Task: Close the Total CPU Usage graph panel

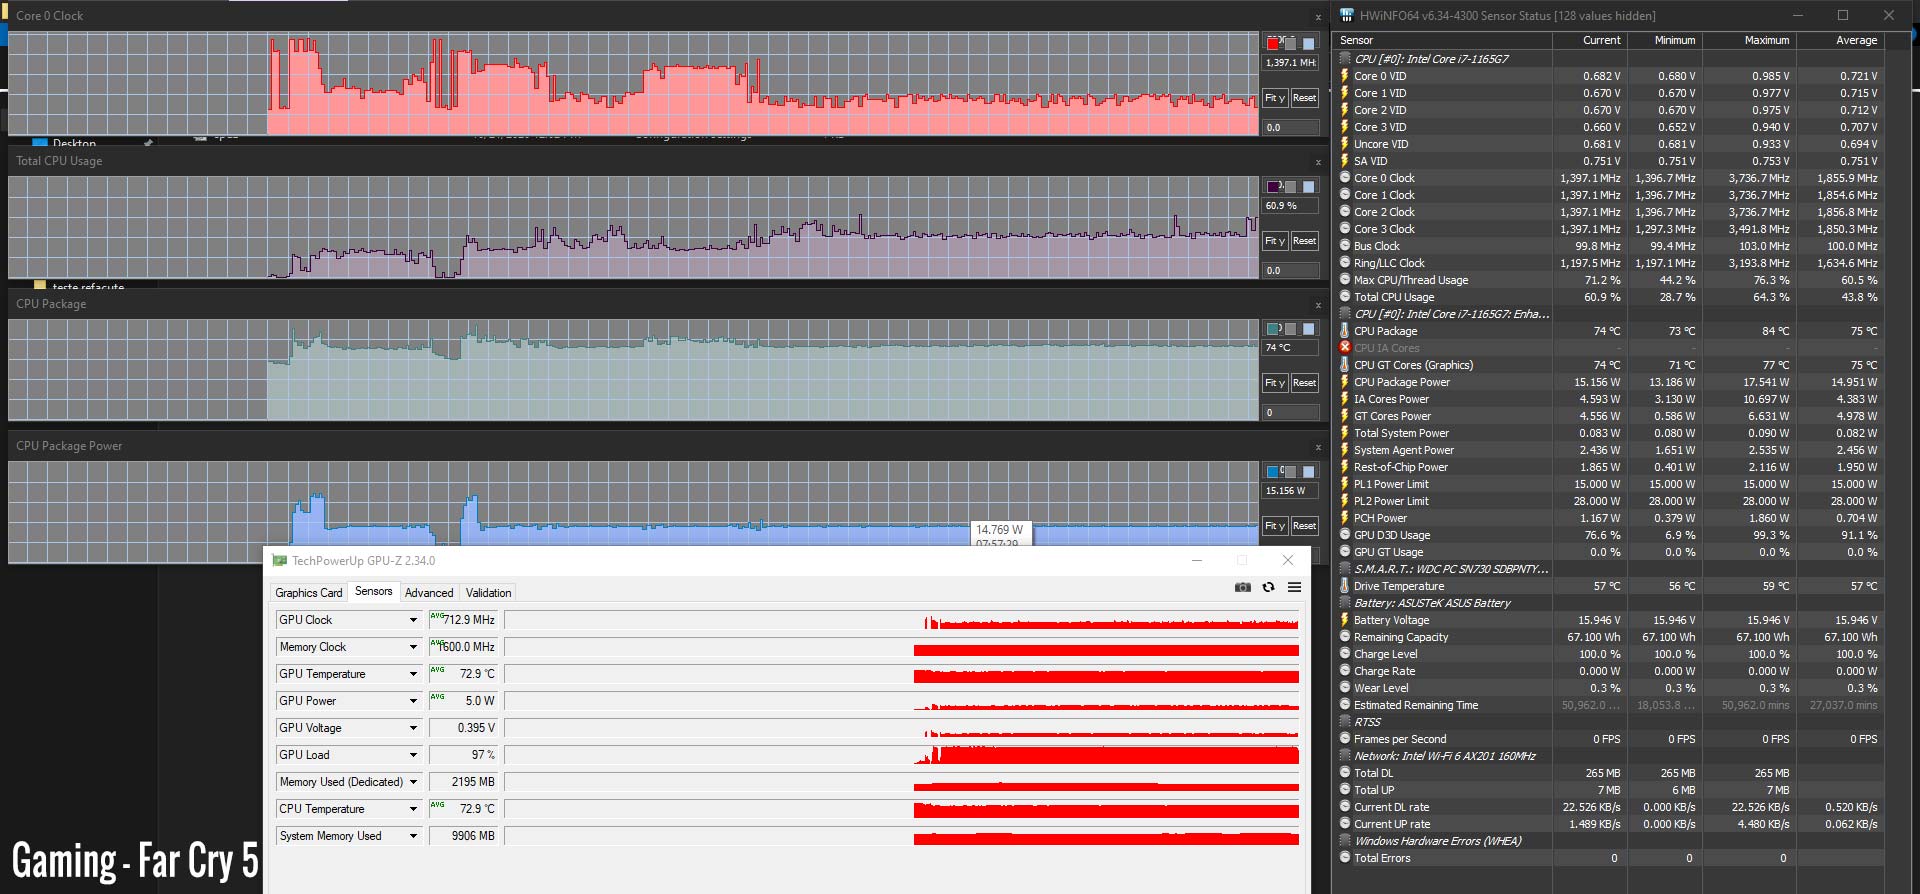Action: point(1318,161)
